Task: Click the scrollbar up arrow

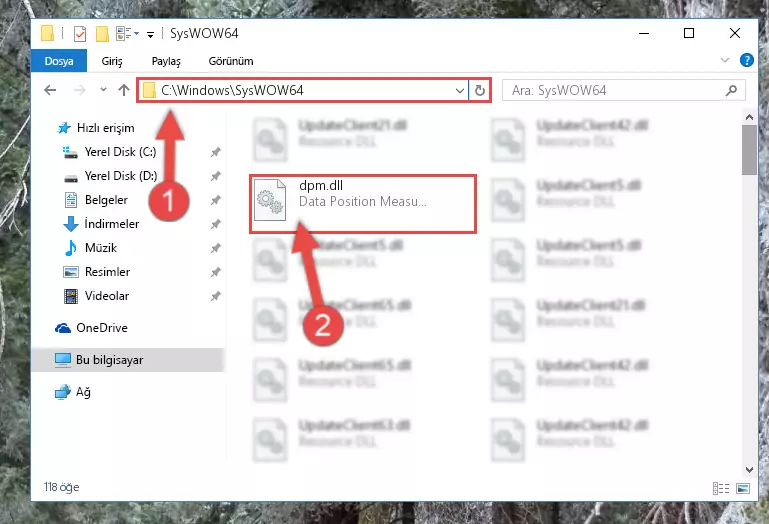Action: point(749,117)
